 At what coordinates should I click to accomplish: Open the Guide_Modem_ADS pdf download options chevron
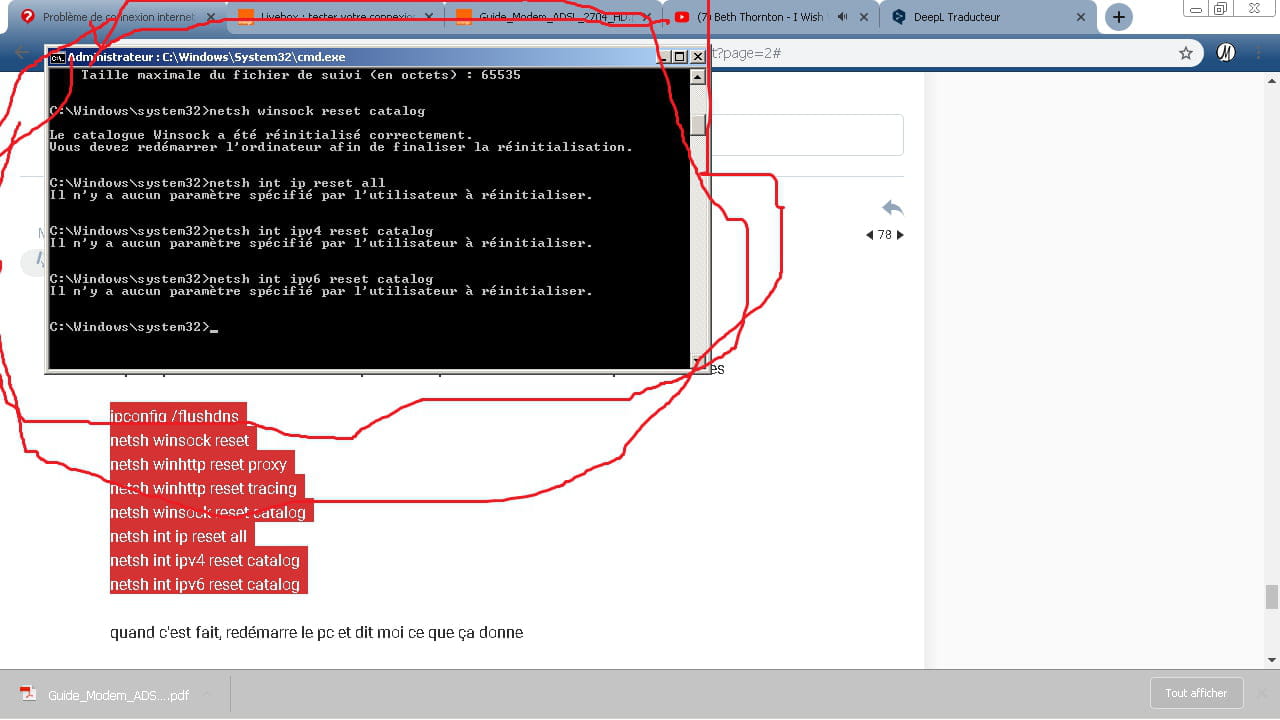207,695
